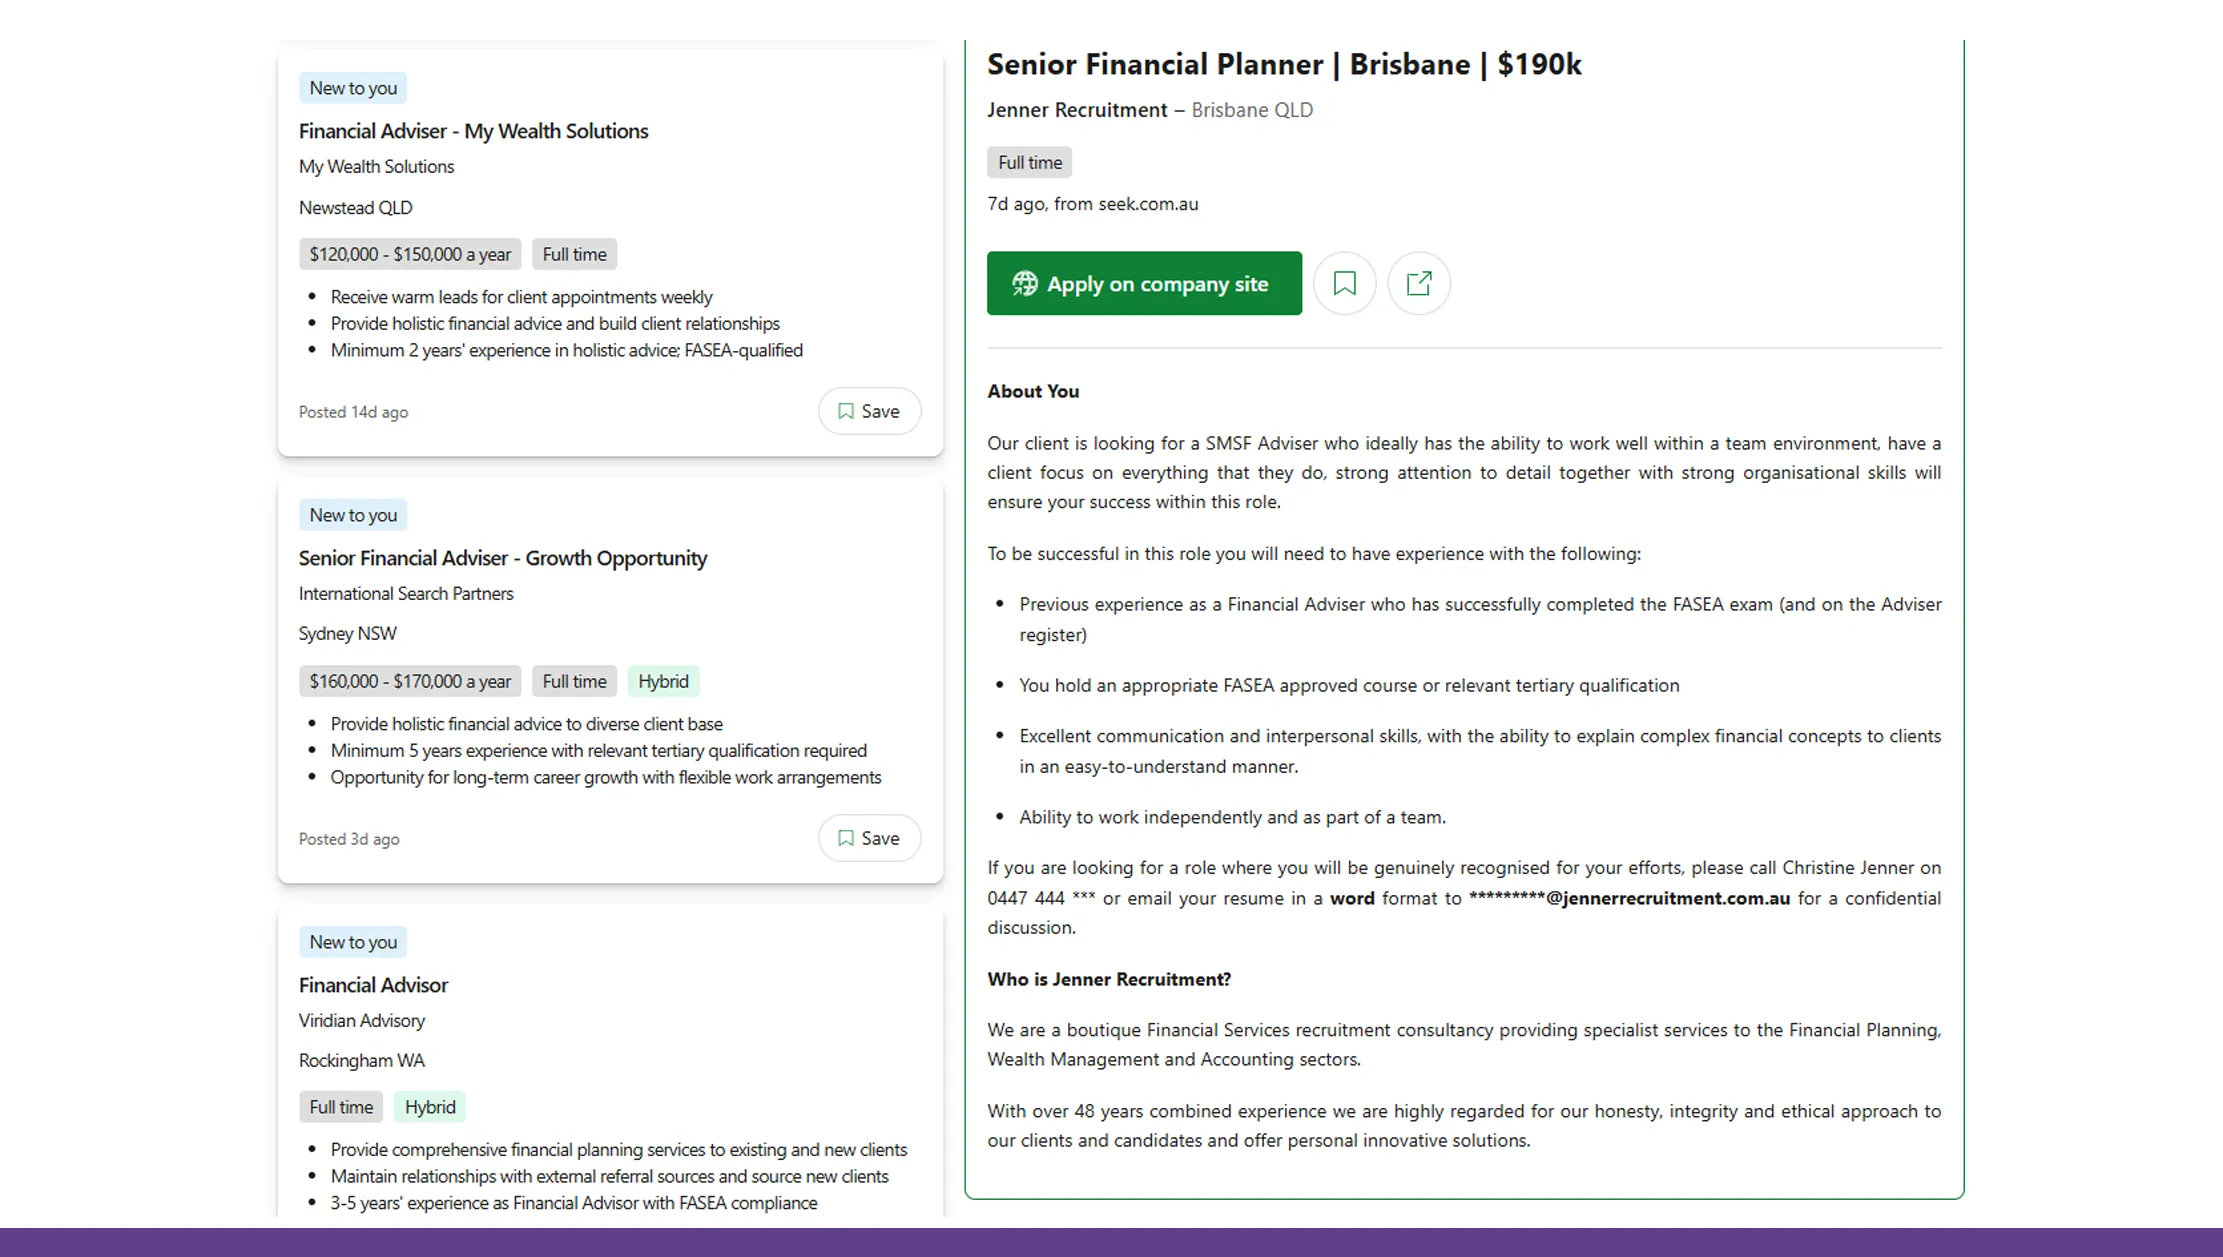The width and height of the screenshot is (2223, 1257).
Task: Click the Hybrid tag on the Rockingham job
Action: click(x=430, y=1107)
